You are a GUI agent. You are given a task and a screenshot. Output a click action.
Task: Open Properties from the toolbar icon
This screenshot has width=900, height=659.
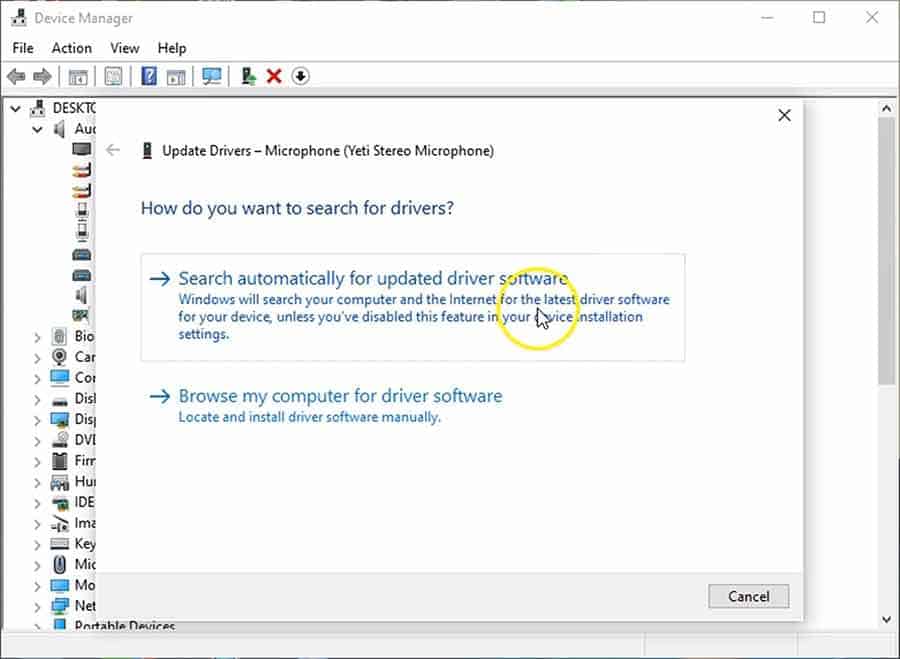coord(113,76)
